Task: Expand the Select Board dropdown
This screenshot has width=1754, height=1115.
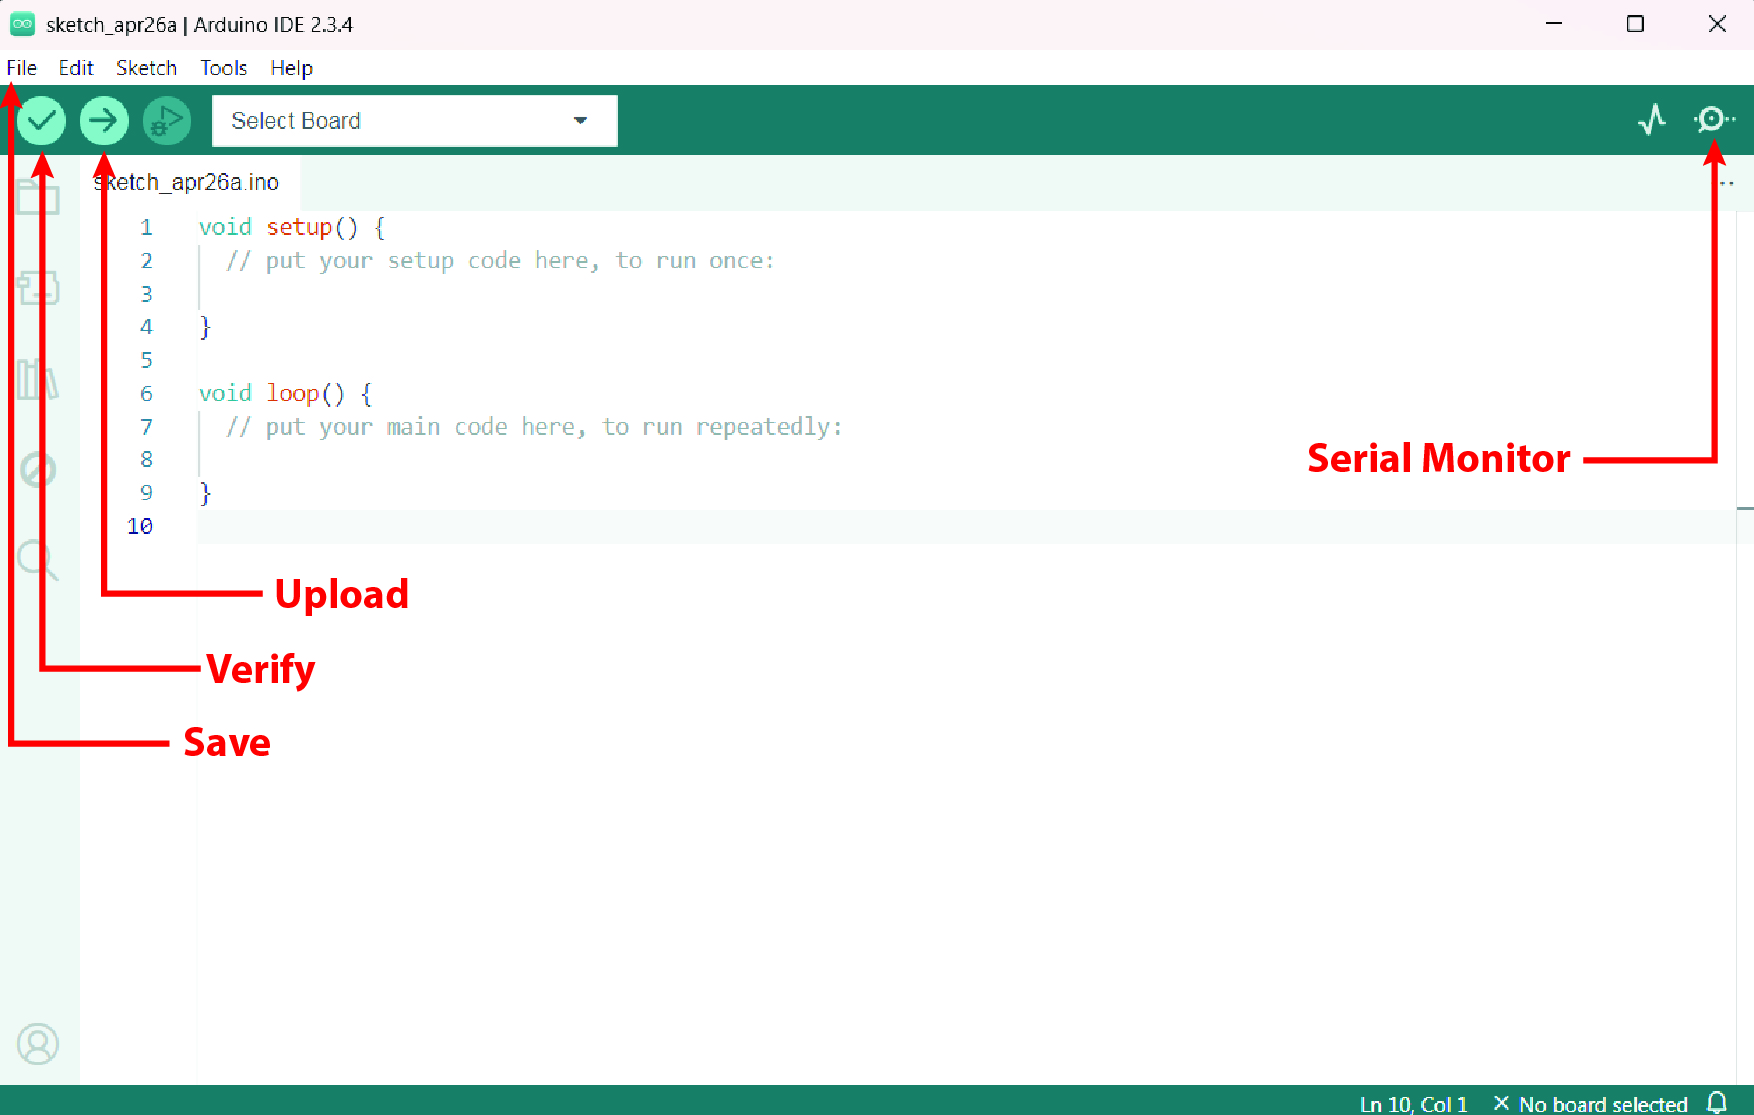Action: 415,121
